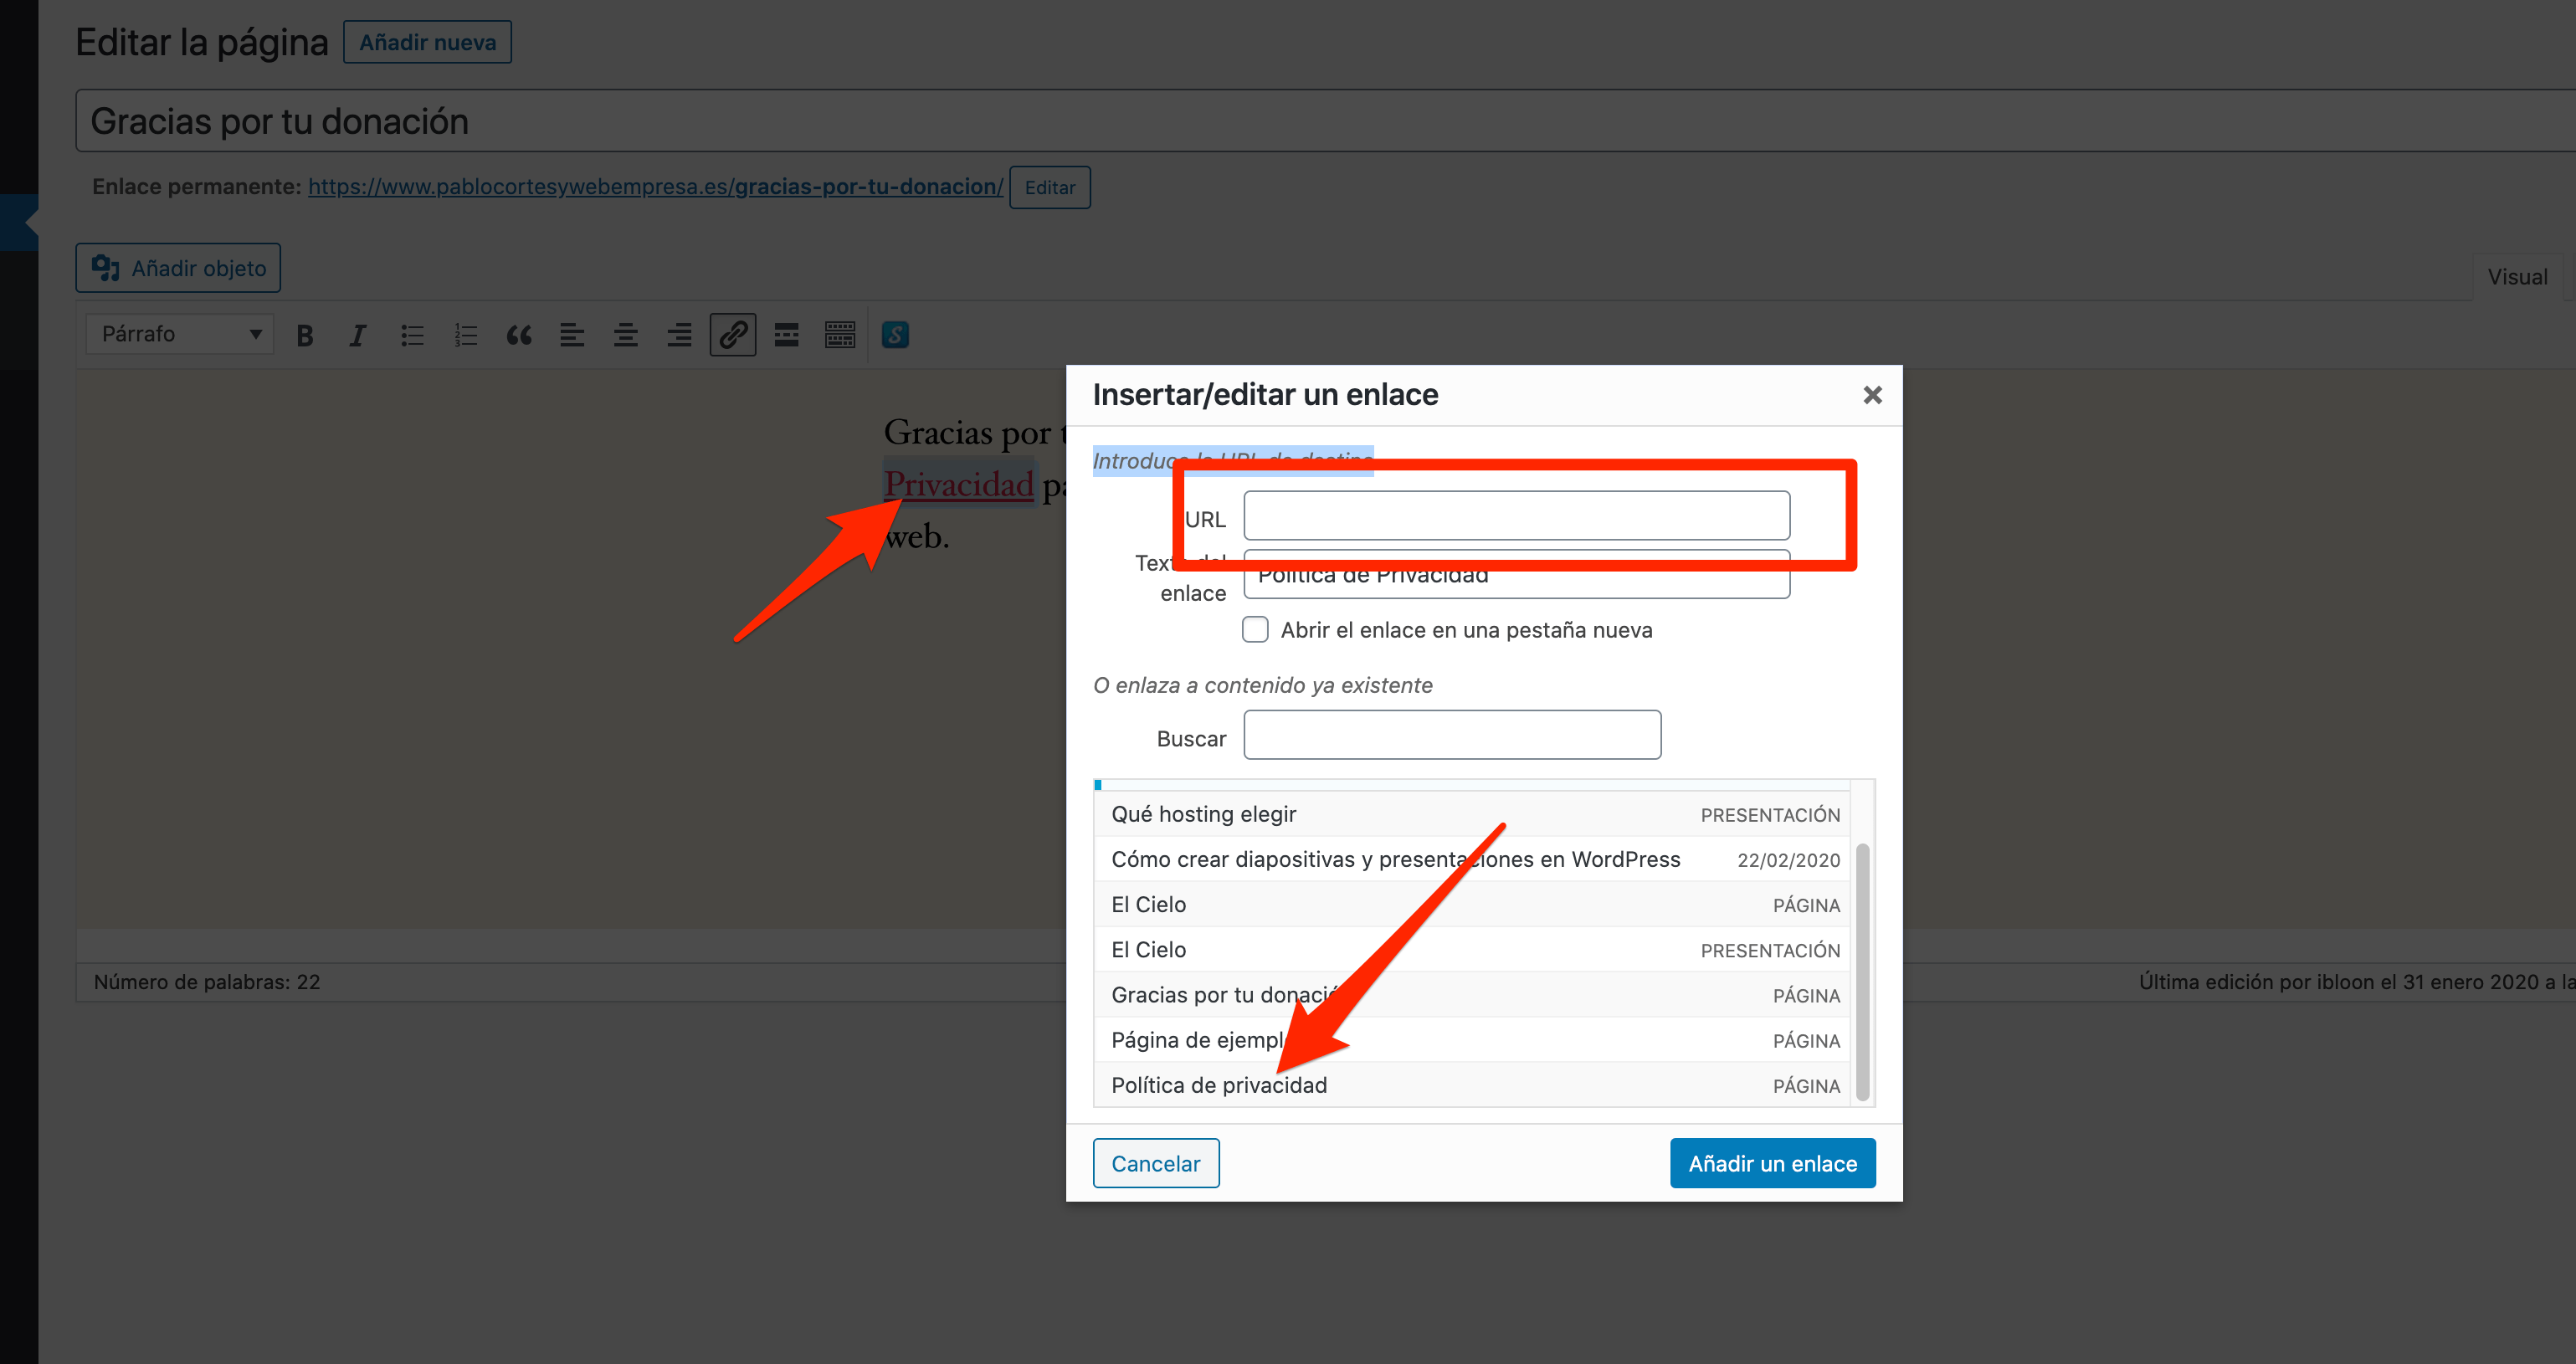Open the Párrafo format dropdown
This screenshot has height=1364, width=2576.
tap(180, 334)
